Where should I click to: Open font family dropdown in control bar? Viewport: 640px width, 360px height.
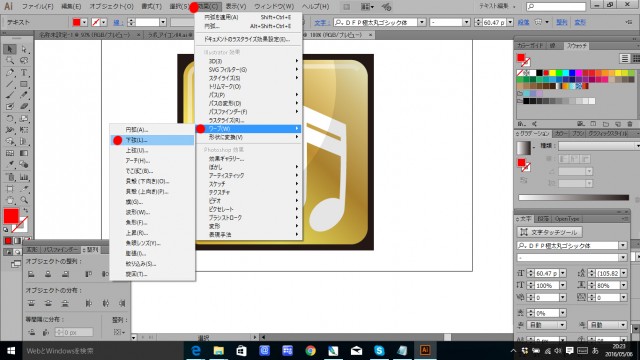point(422,22)
